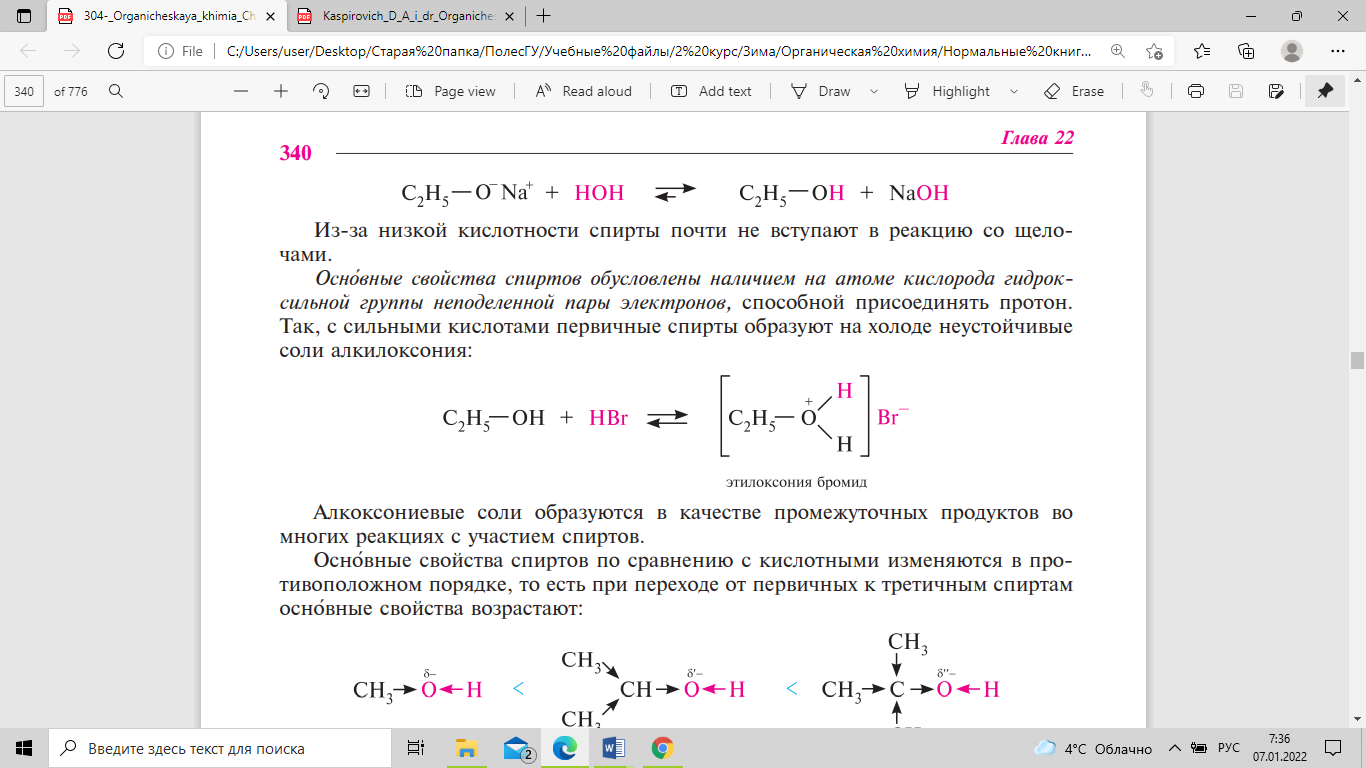Click the Windows taskbar search box
Image resolution: width=1366 pixels, height=768 pixels.
220,748
